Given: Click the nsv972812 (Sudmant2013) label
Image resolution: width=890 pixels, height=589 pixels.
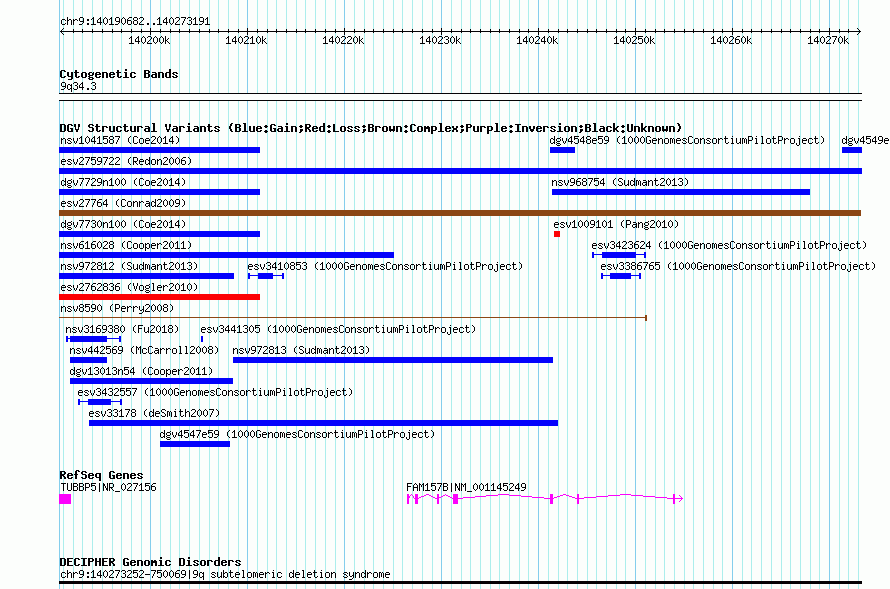Looking at the screenshot, I should [129, 266].
